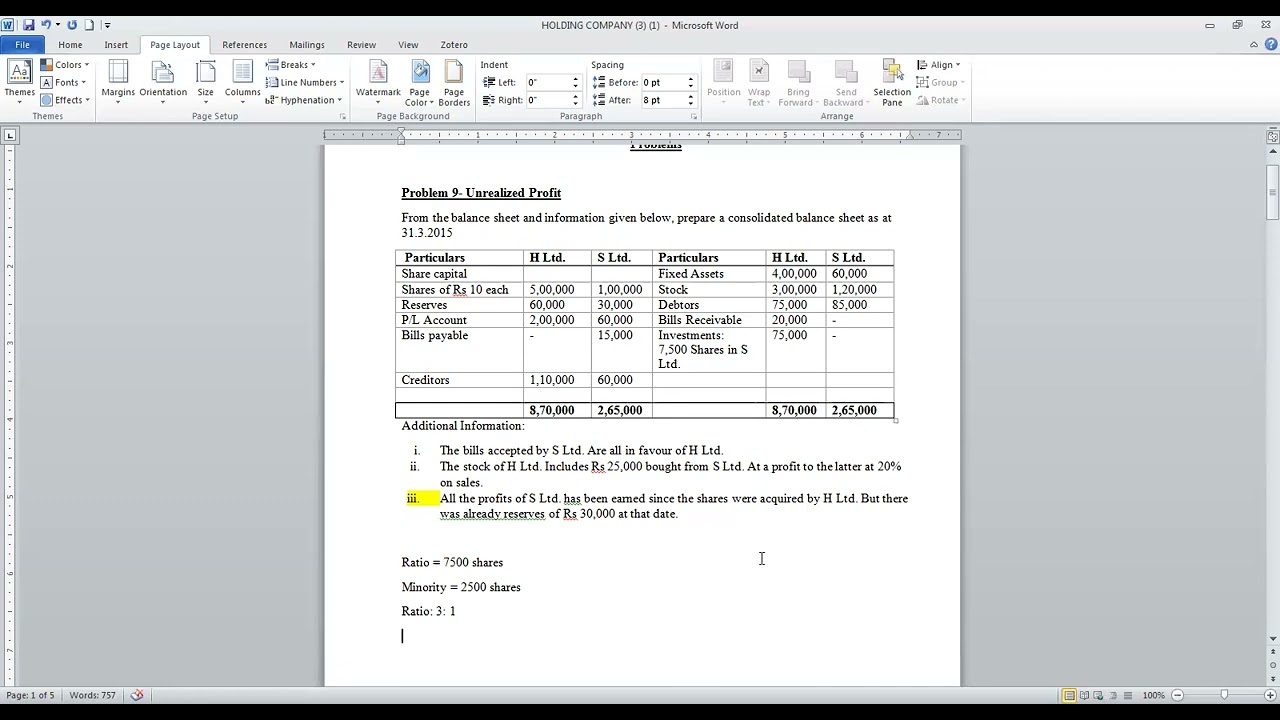Switch to Print Layout view
The height and width of the screenshot is (720, 1280).
pyautogui.click(x=1069, y=695)
